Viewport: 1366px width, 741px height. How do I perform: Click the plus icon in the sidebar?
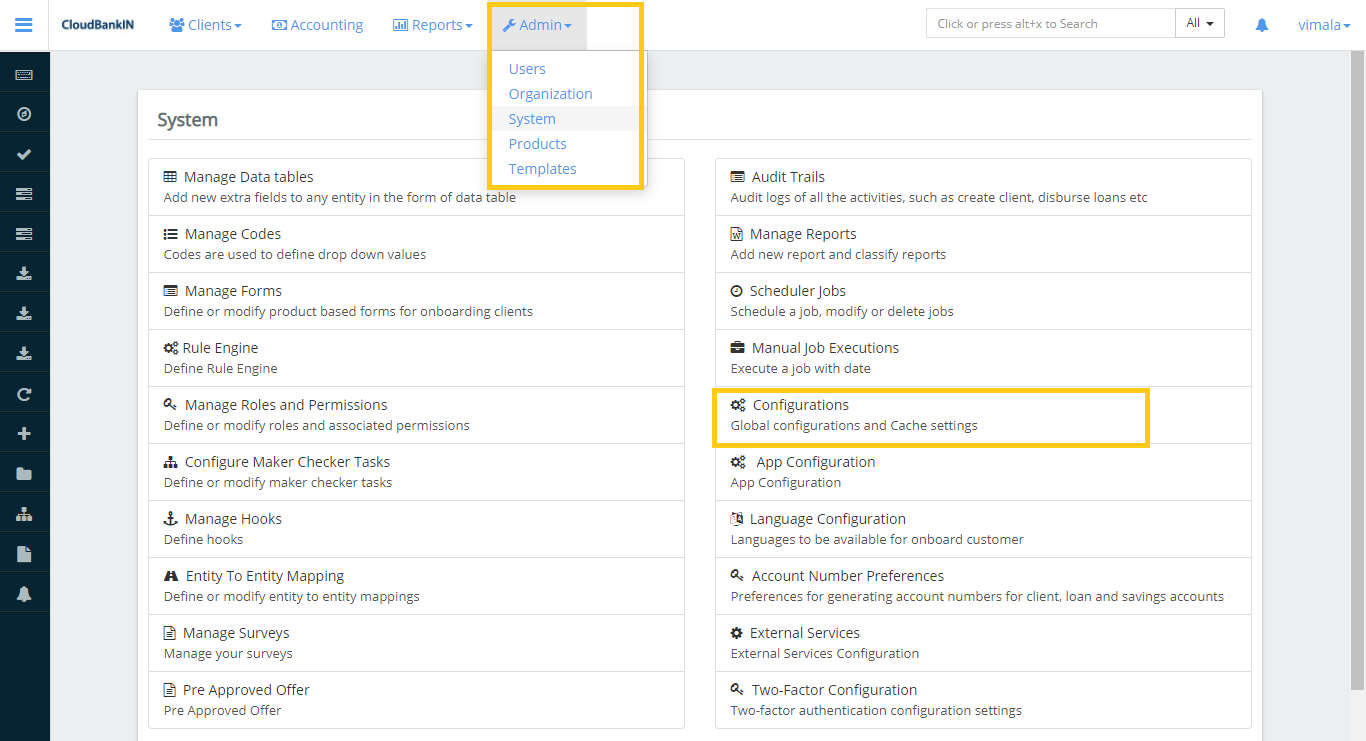point(24,431)
